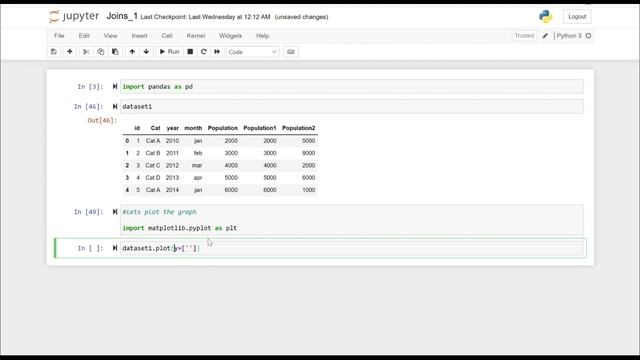640x360 pixels.
Task: Open the Insert menu
Action: click(x=140, y=36)
